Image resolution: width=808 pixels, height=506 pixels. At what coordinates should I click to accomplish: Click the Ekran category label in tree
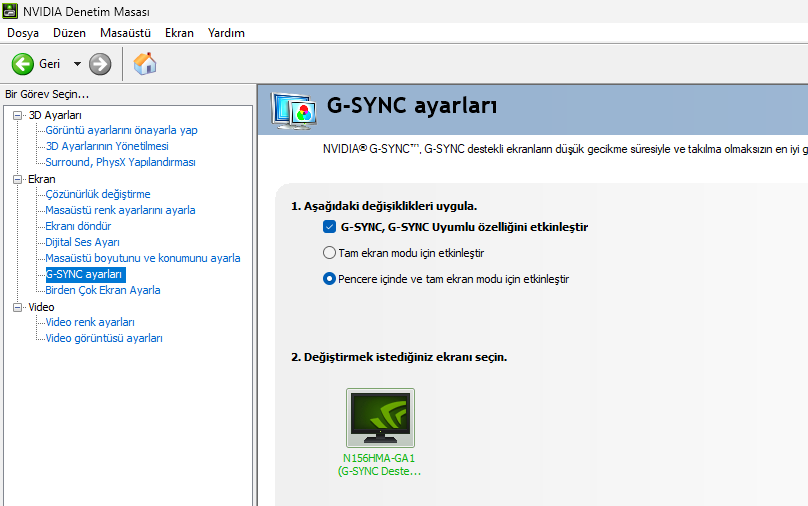coord(42,179)
